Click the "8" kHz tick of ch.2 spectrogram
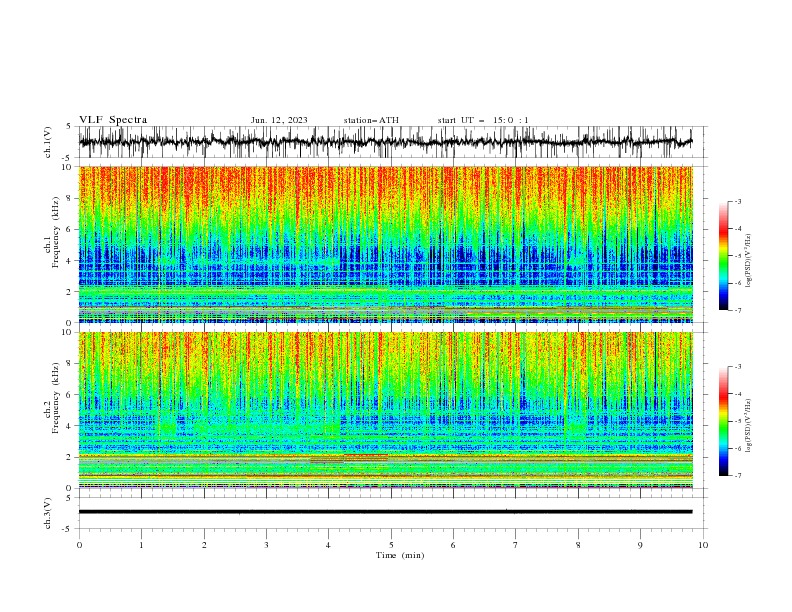Viewport: 792px width, 612px height. pos(71,364)
